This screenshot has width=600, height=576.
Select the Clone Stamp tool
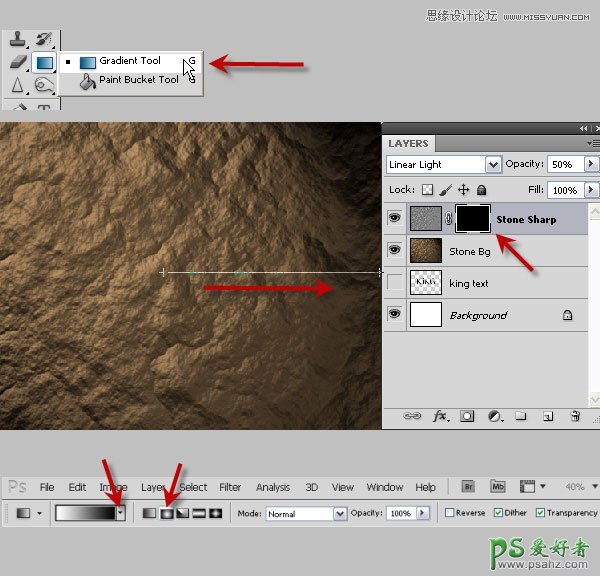pos(18,40)
